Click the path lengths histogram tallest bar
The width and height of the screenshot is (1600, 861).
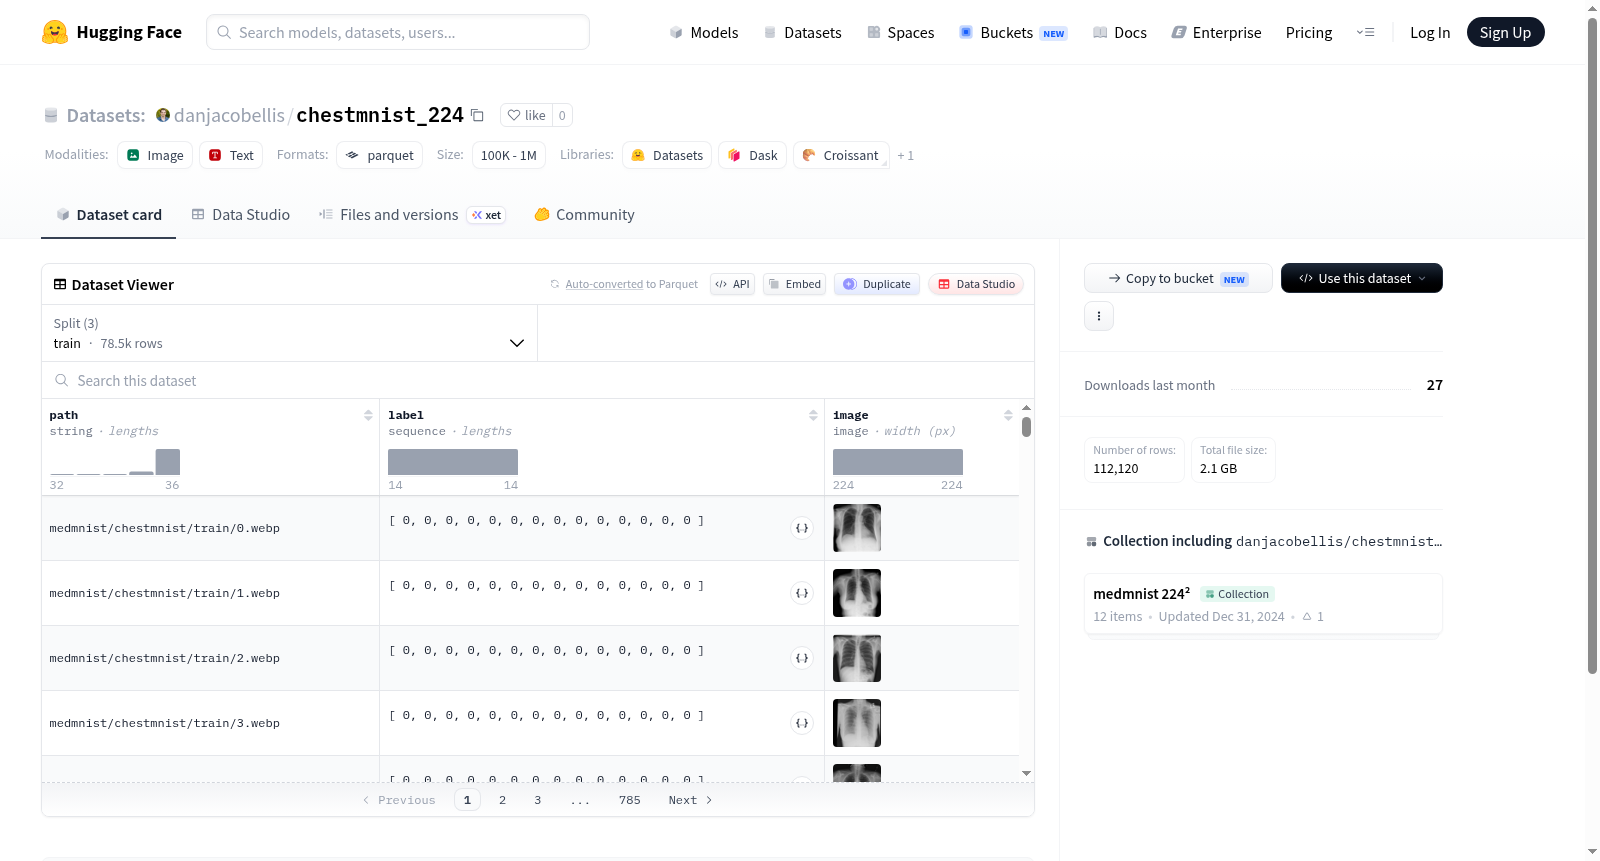(168, 462)
